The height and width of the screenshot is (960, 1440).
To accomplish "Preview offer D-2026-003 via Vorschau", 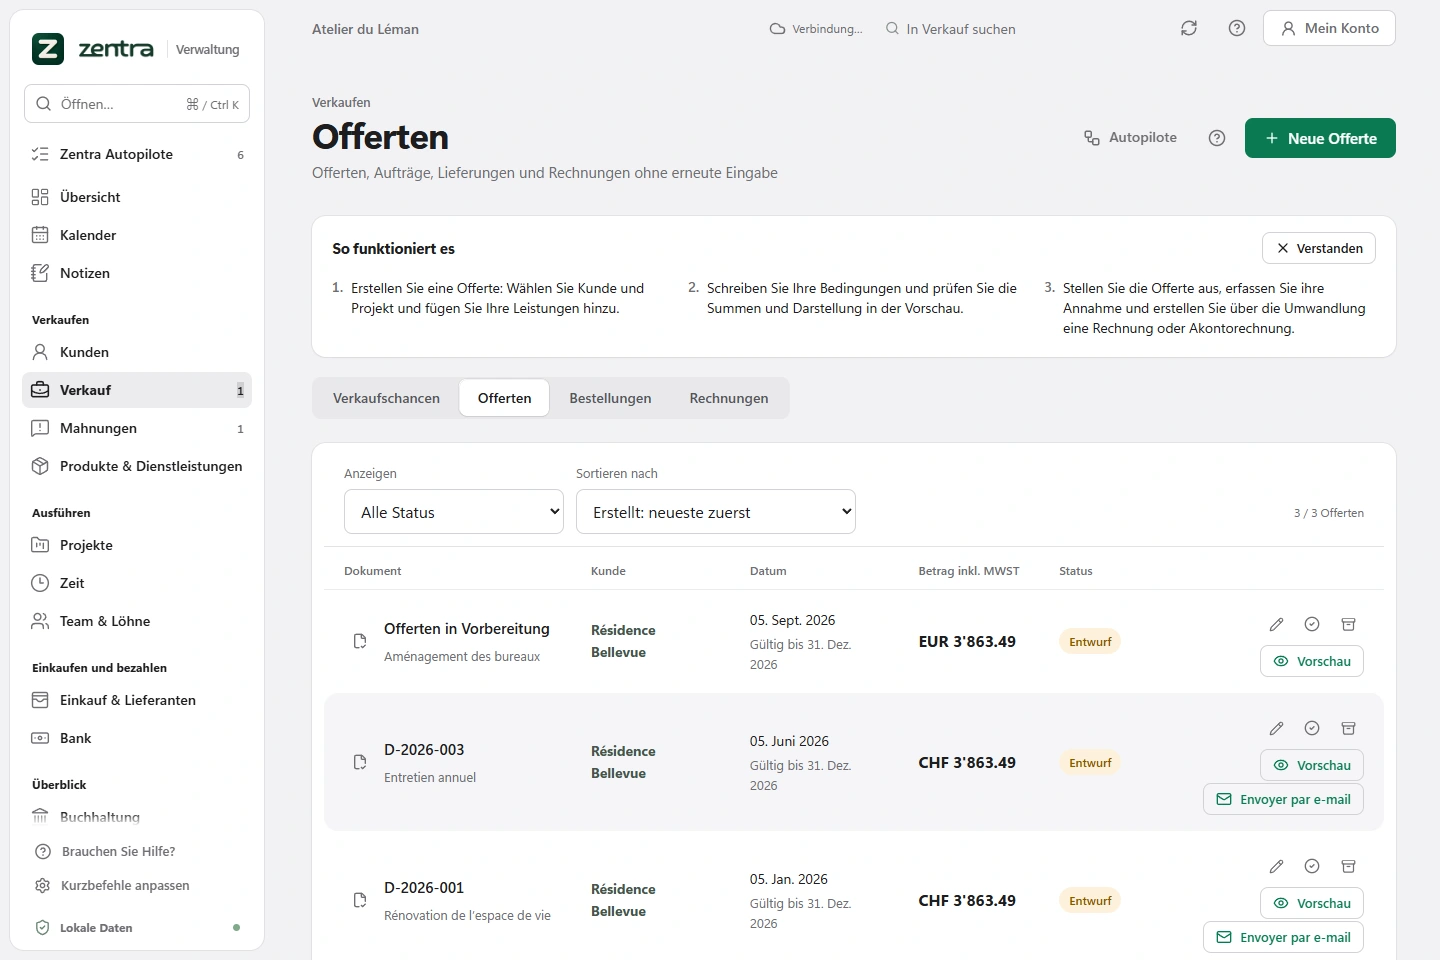I will (1312, 765).
